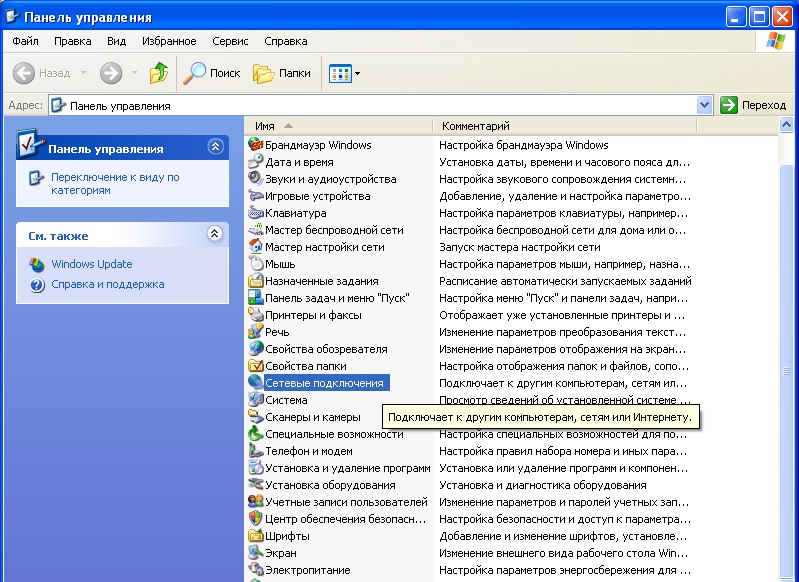Screen dimensions: 799x582
Task: Open the Справка menu
Action: [286, 41]
